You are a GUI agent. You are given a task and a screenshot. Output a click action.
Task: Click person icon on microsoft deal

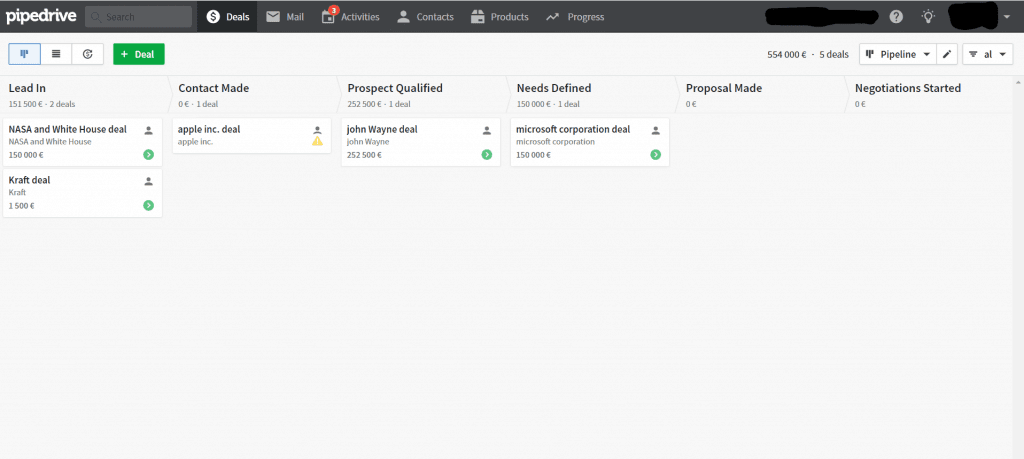(656, 131)
